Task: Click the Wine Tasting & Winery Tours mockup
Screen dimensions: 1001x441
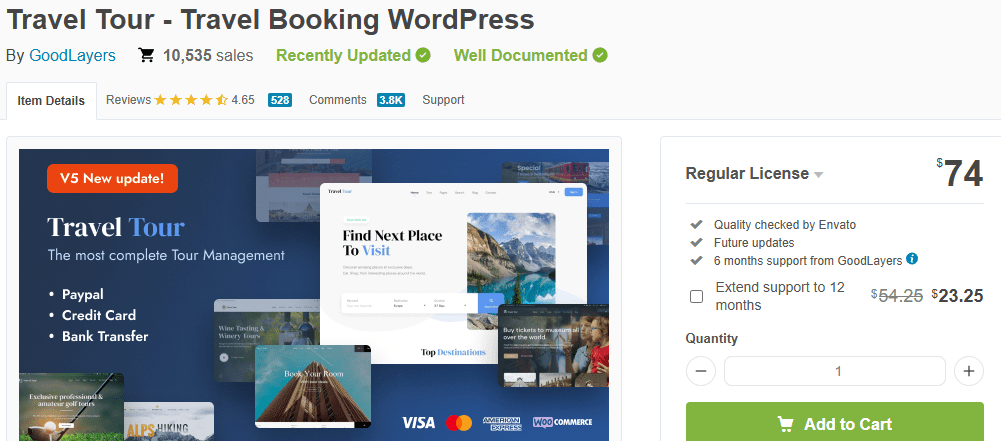Action: coord(267,340)
